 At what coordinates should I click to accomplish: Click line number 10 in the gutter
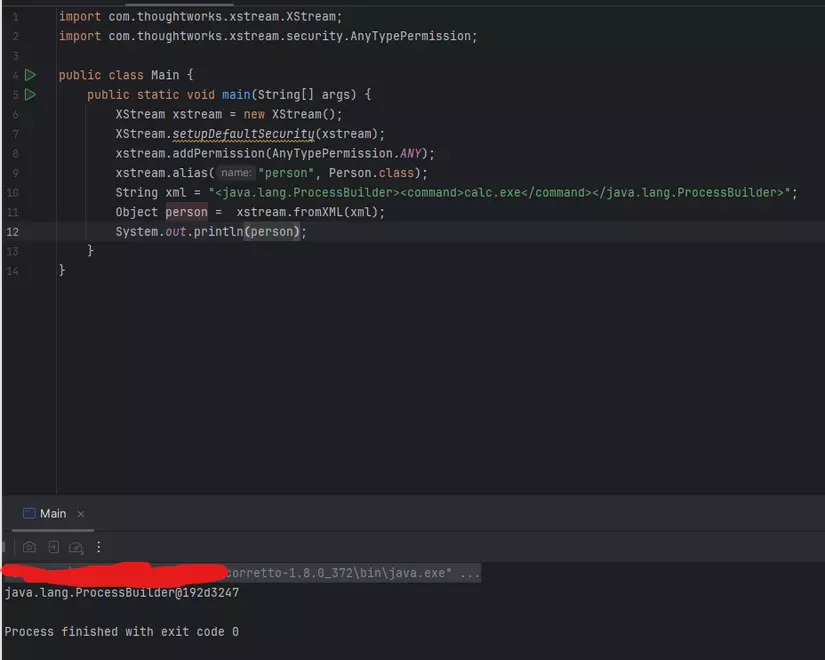pos(13,193)
